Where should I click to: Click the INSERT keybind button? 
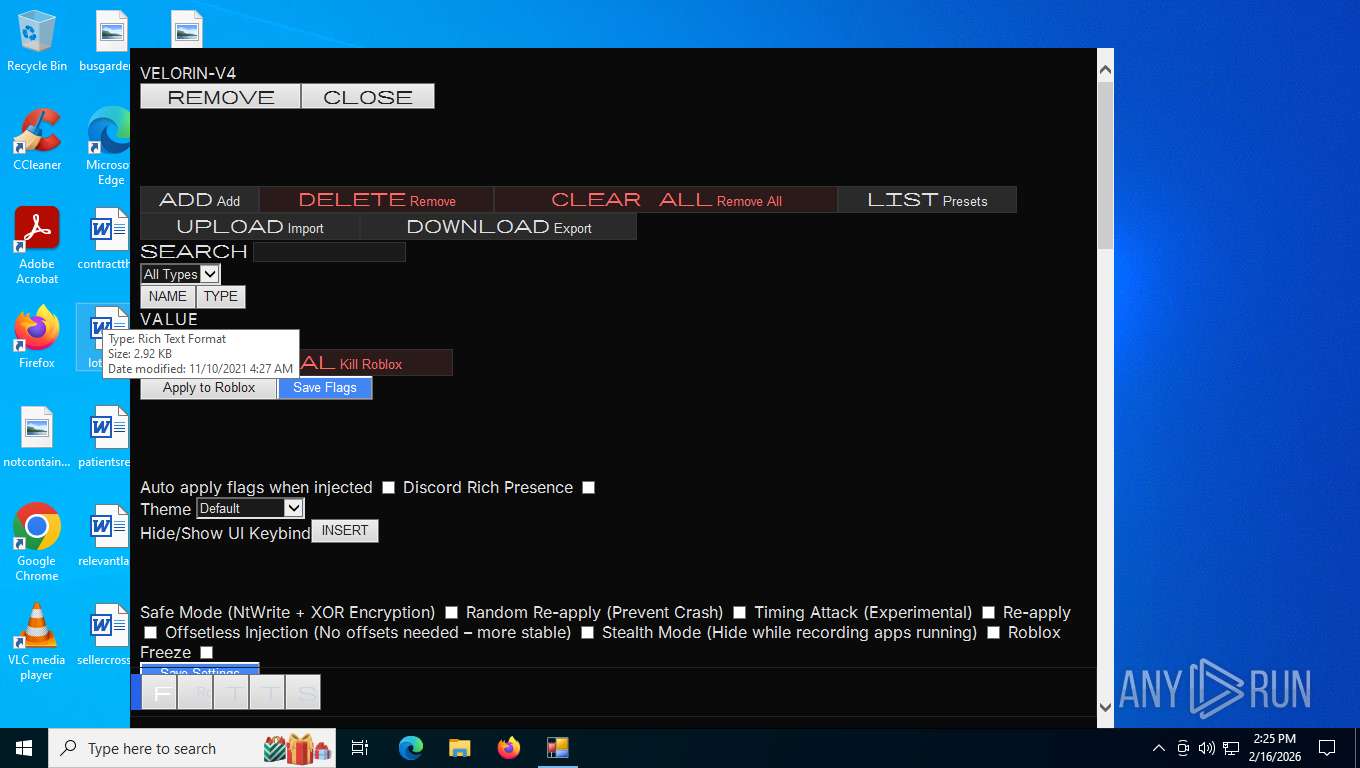pyautogui.click(x=345, y=530)
